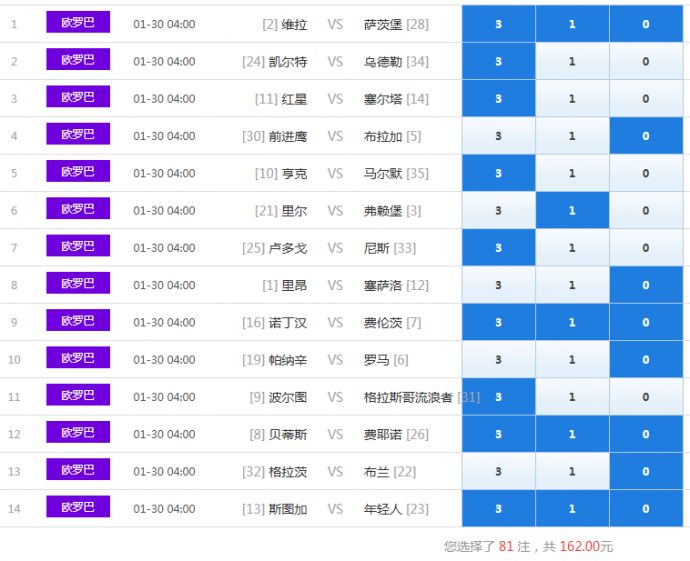The width and height of the screenshot is (690, 561).
Task: Select 3 for 帕纳辛 vs 罗马
Action: point(498,360)
